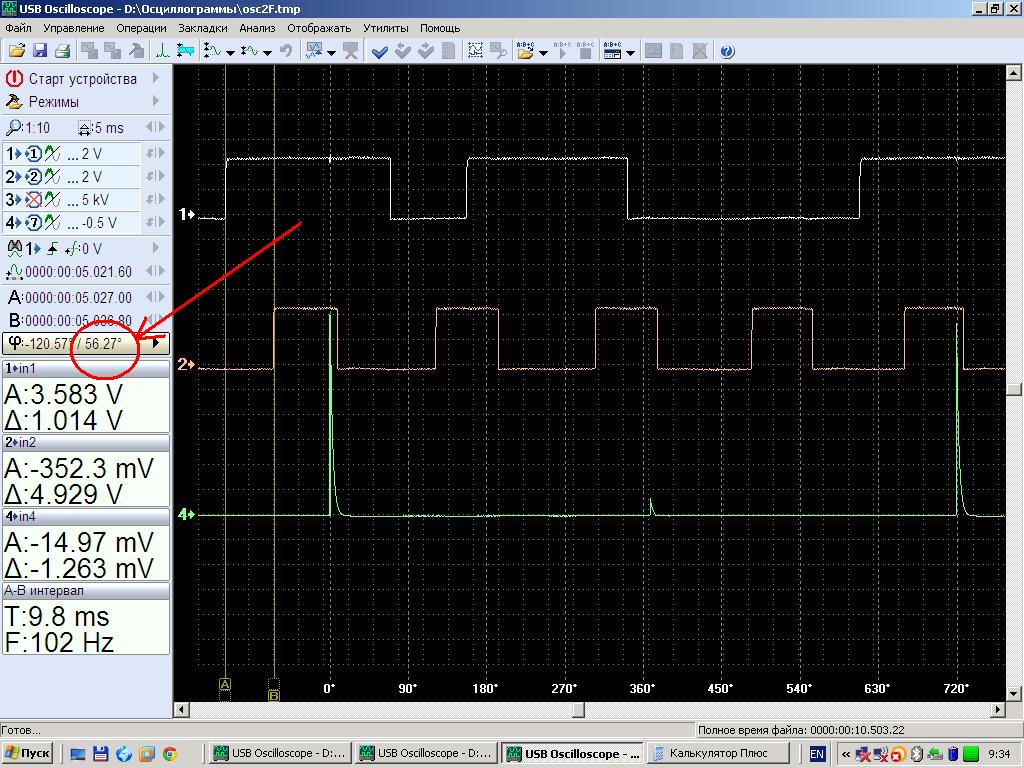Click the Пуск start button
1024x768 pixels.
[28, 753]
